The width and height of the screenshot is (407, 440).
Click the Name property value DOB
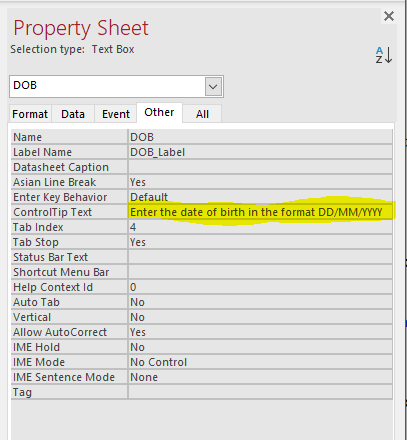coord(260,137)
